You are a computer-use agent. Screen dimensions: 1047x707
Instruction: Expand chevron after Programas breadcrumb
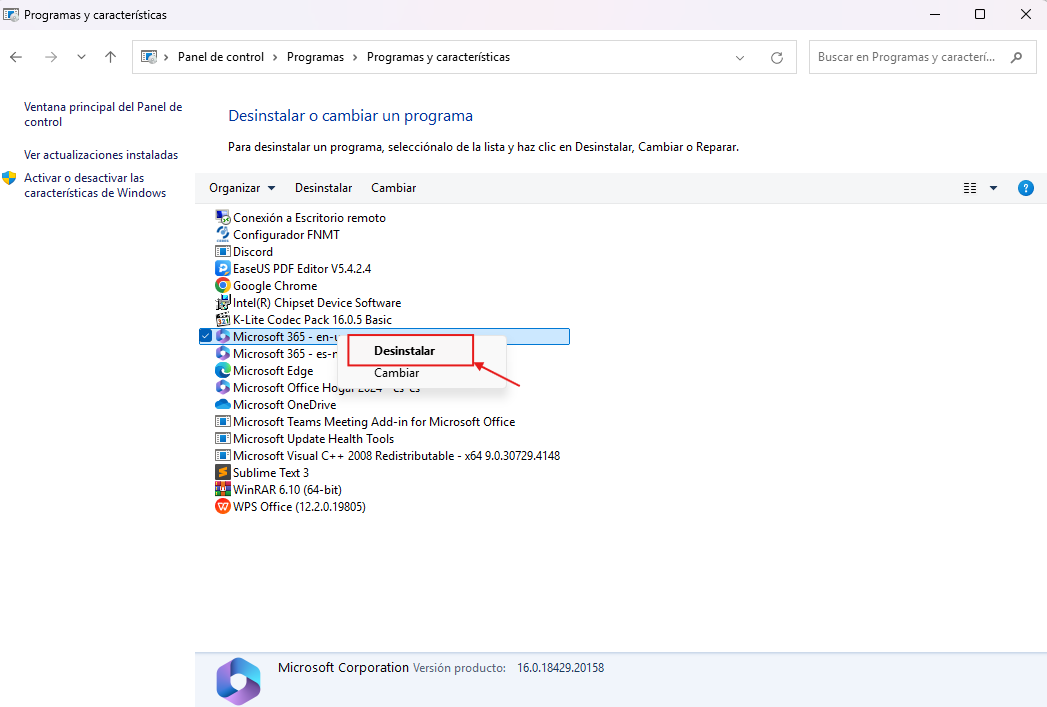(355, 57)
